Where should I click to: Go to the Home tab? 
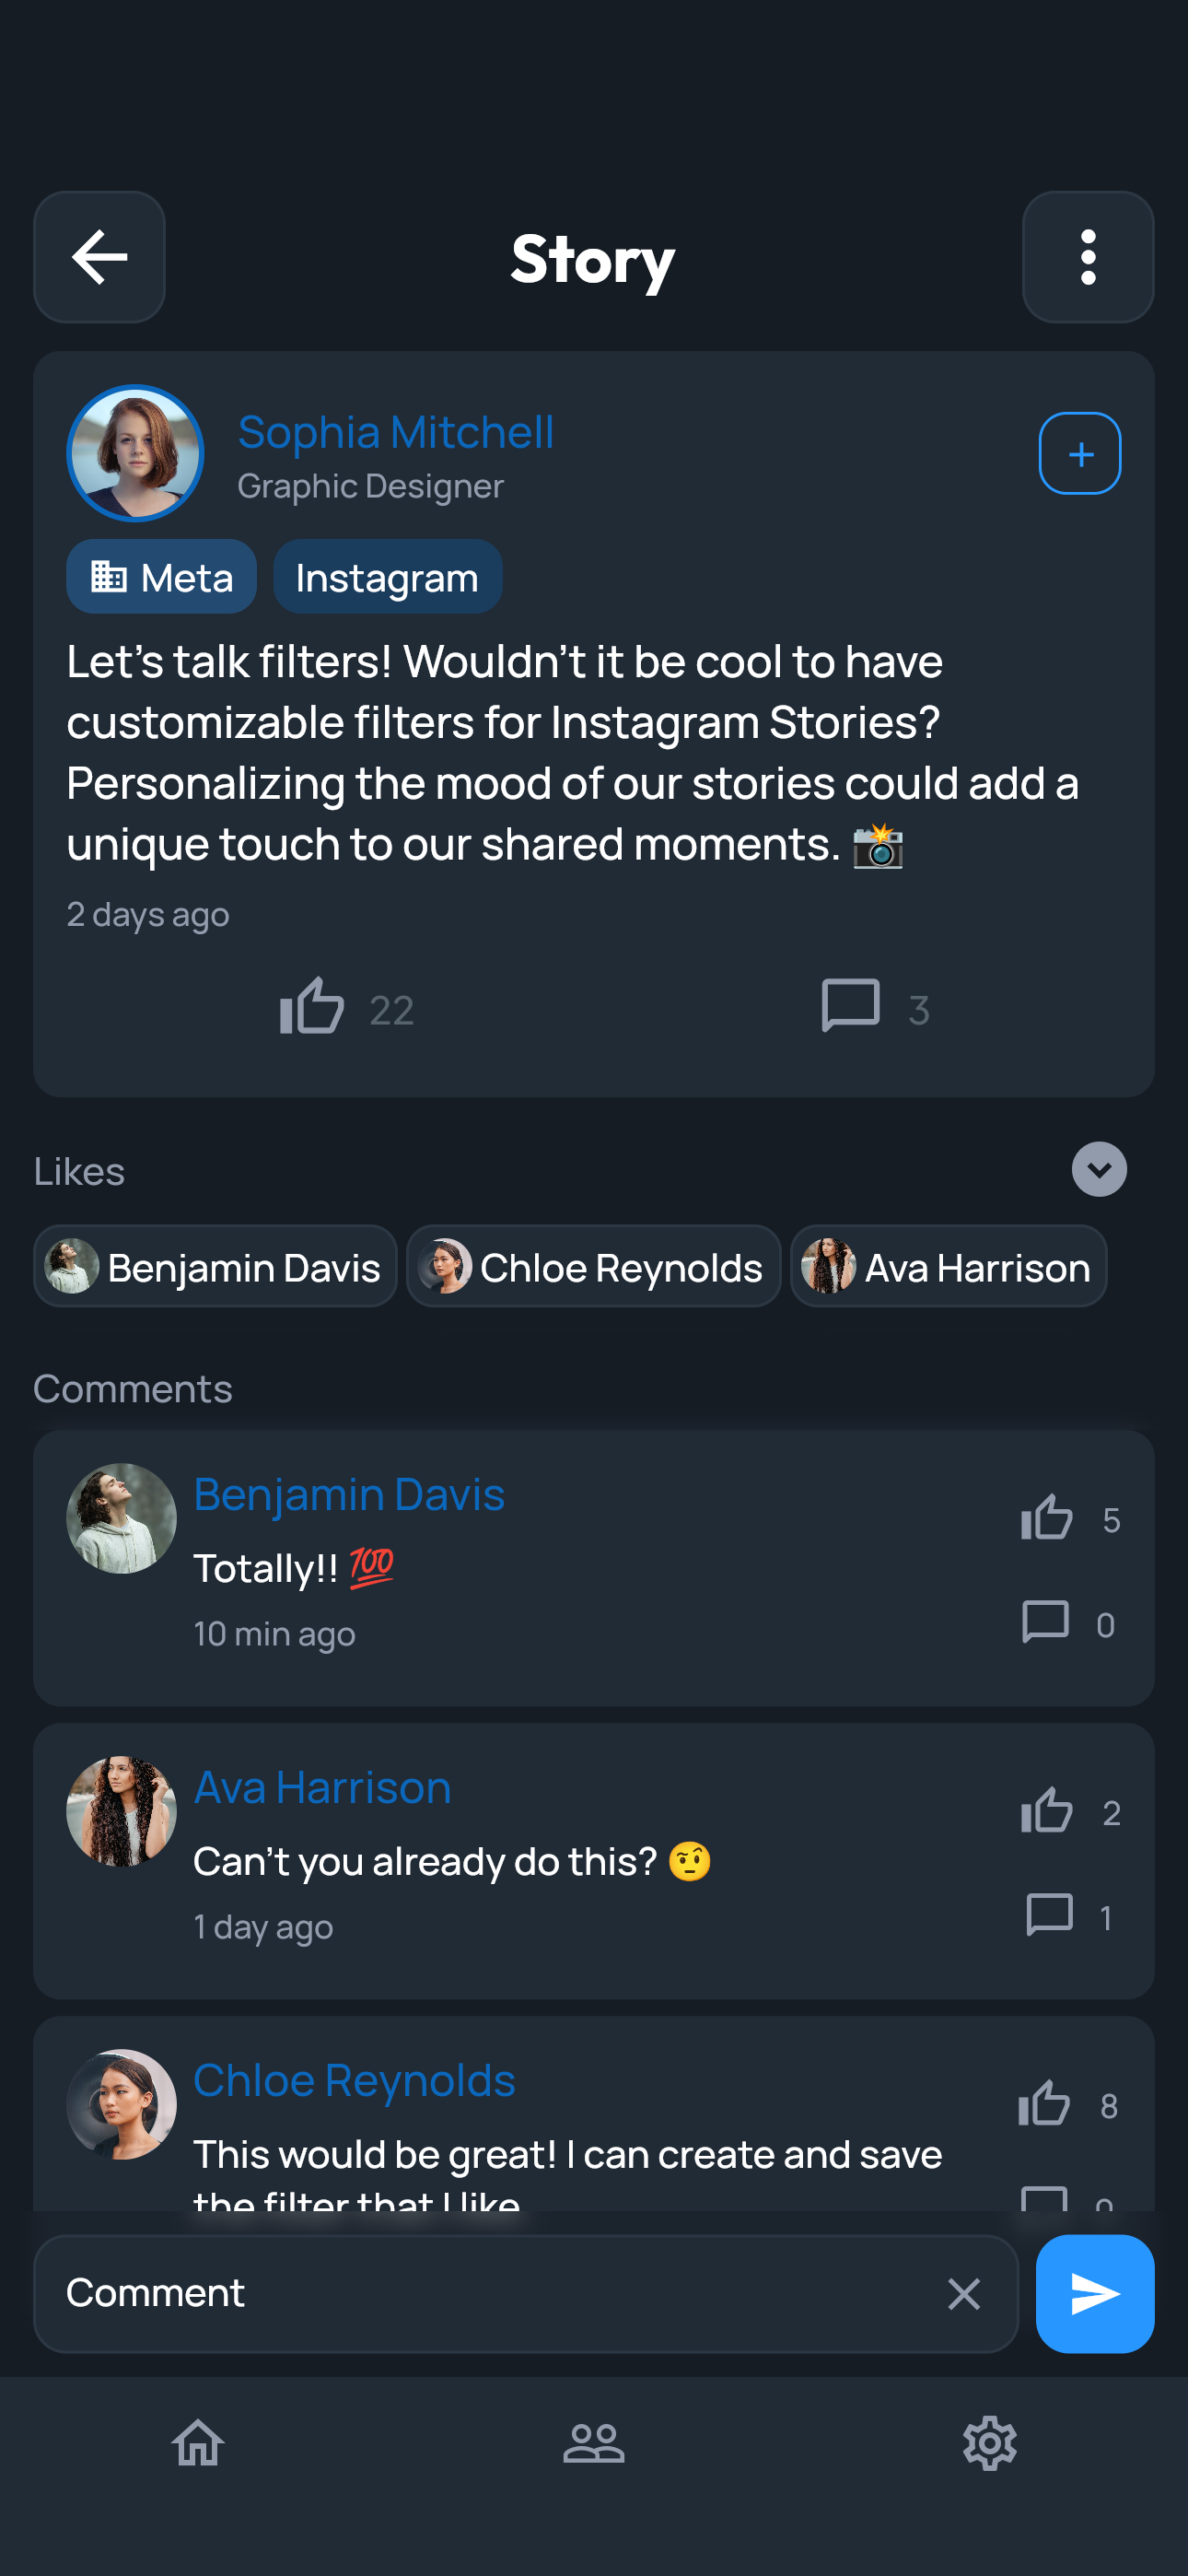[x=198, y=2442]
